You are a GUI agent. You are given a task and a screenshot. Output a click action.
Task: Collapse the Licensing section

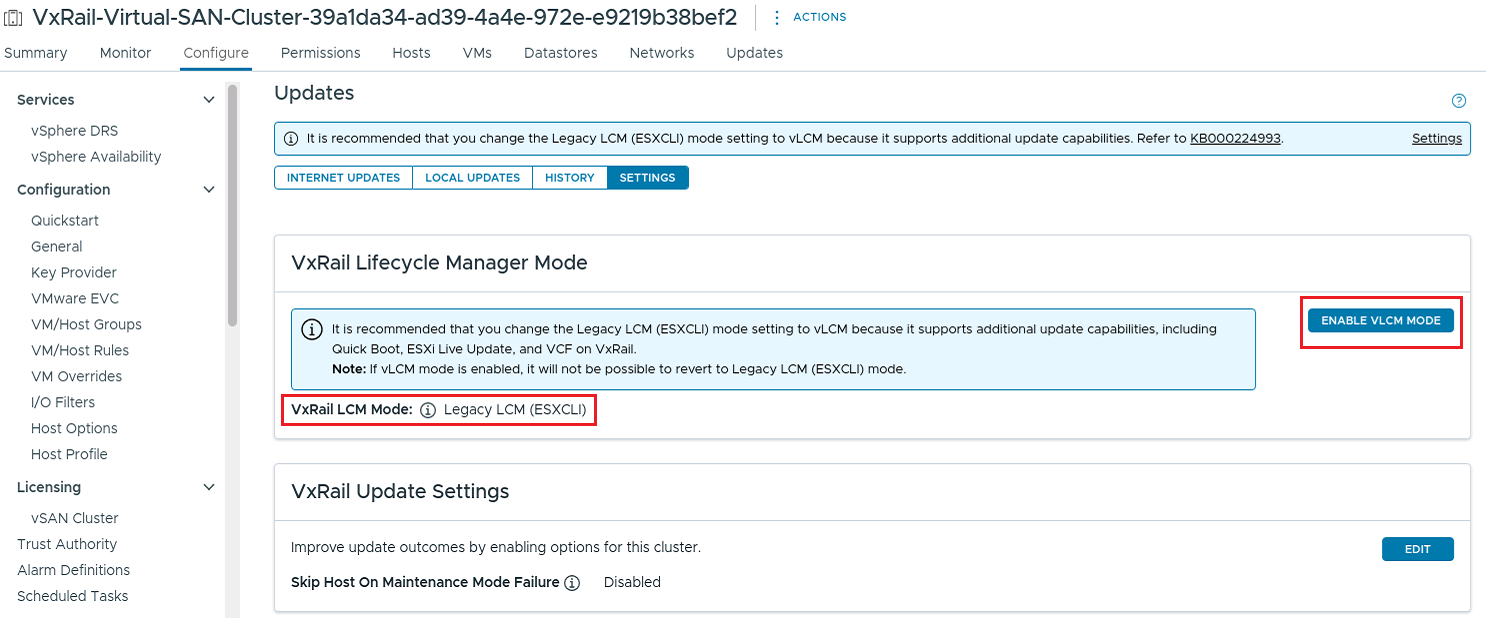coord(209,487)
